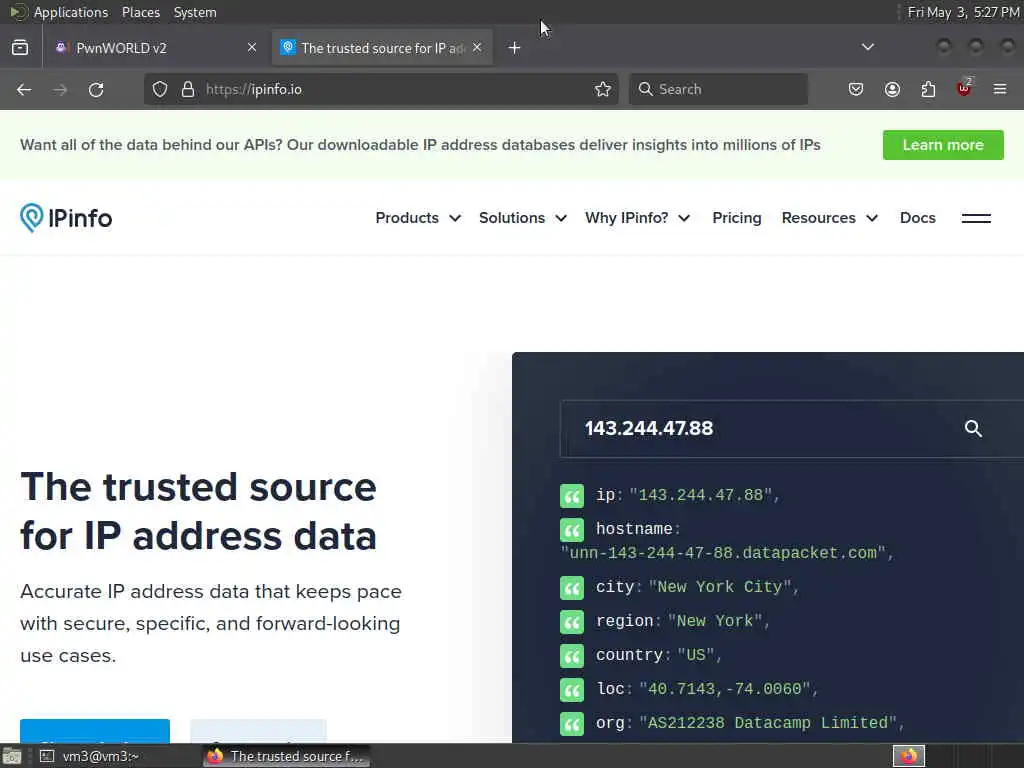The image size is (1024, 768).
Task: Open the System menu
Action: coord(195,12)
